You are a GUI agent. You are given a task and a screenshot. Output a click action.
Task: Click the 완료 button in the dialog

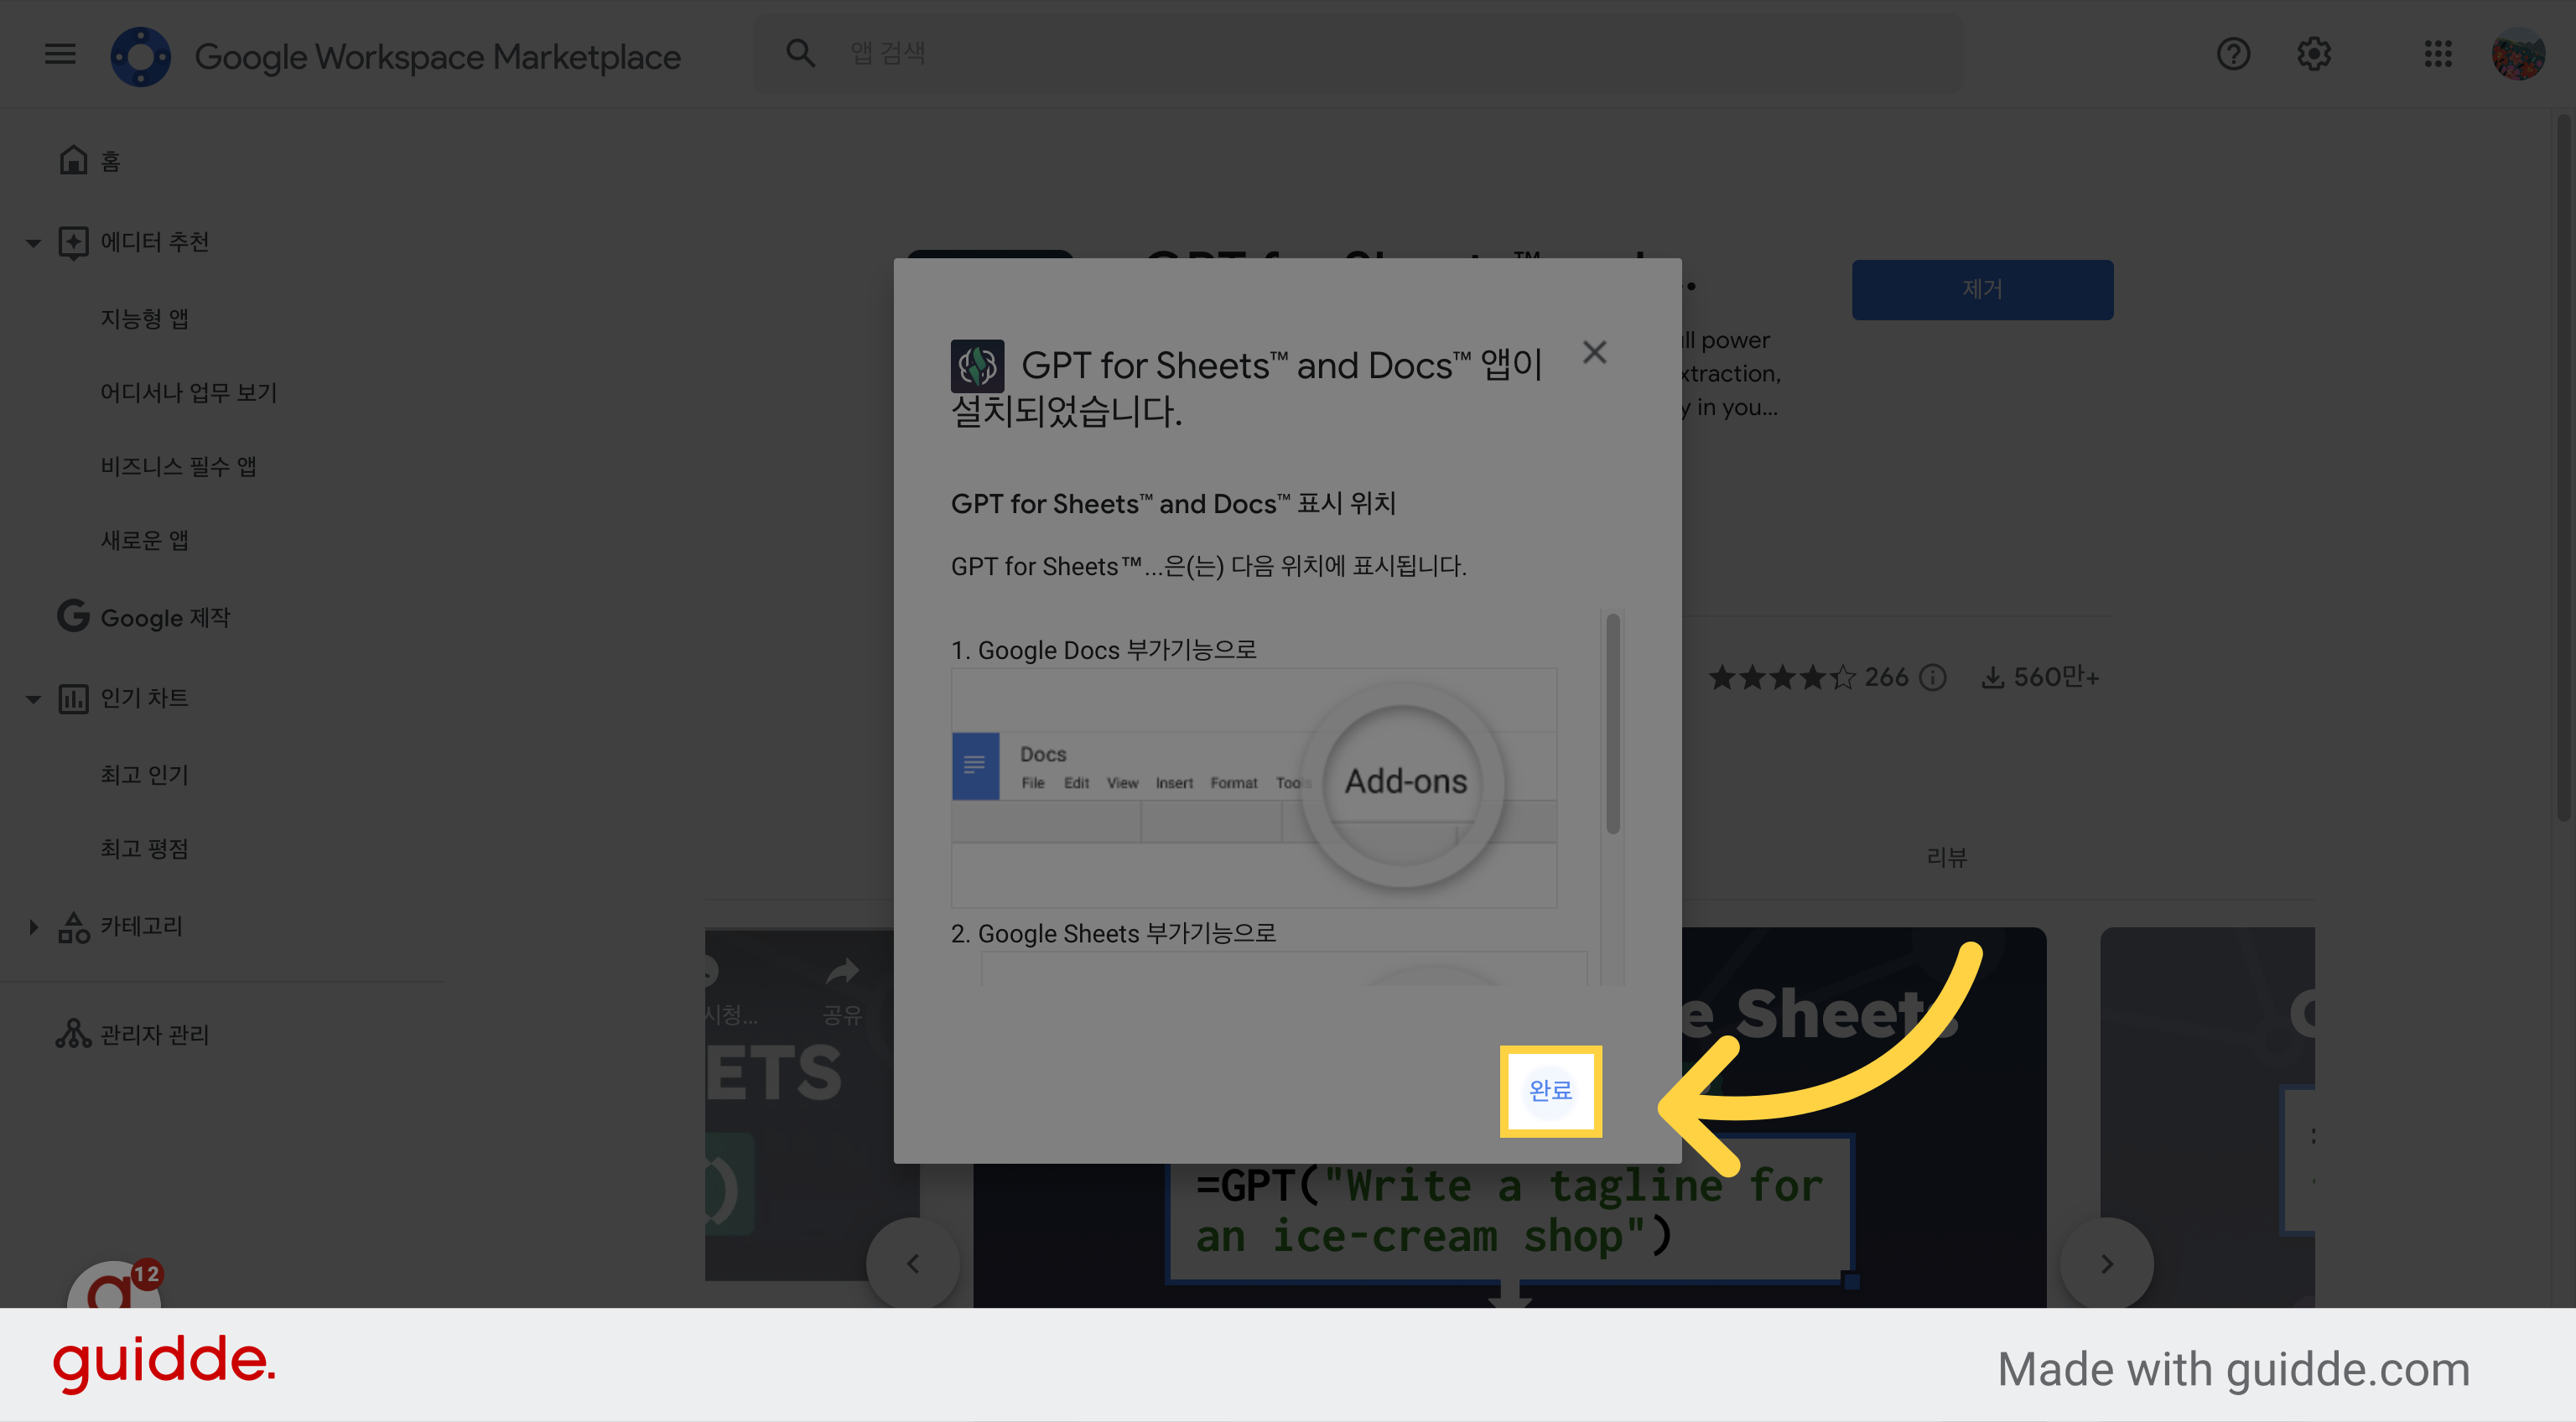click(1550, 1091)
